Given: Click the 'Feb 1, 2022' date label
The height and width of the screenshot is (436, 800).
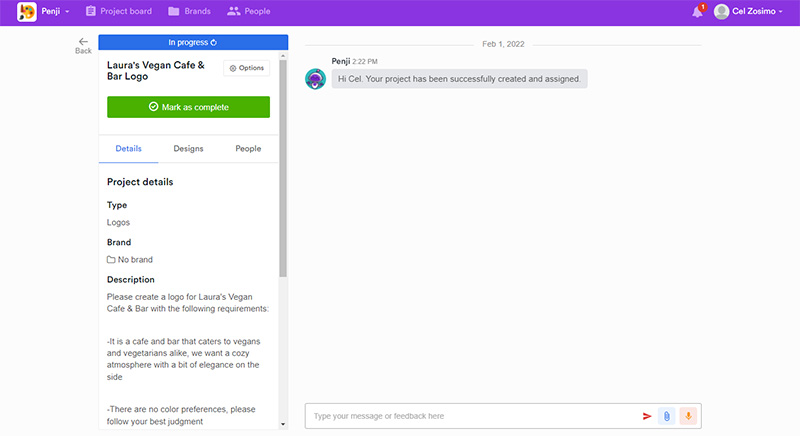Looking at the screenshot, I should coord(503,44).
